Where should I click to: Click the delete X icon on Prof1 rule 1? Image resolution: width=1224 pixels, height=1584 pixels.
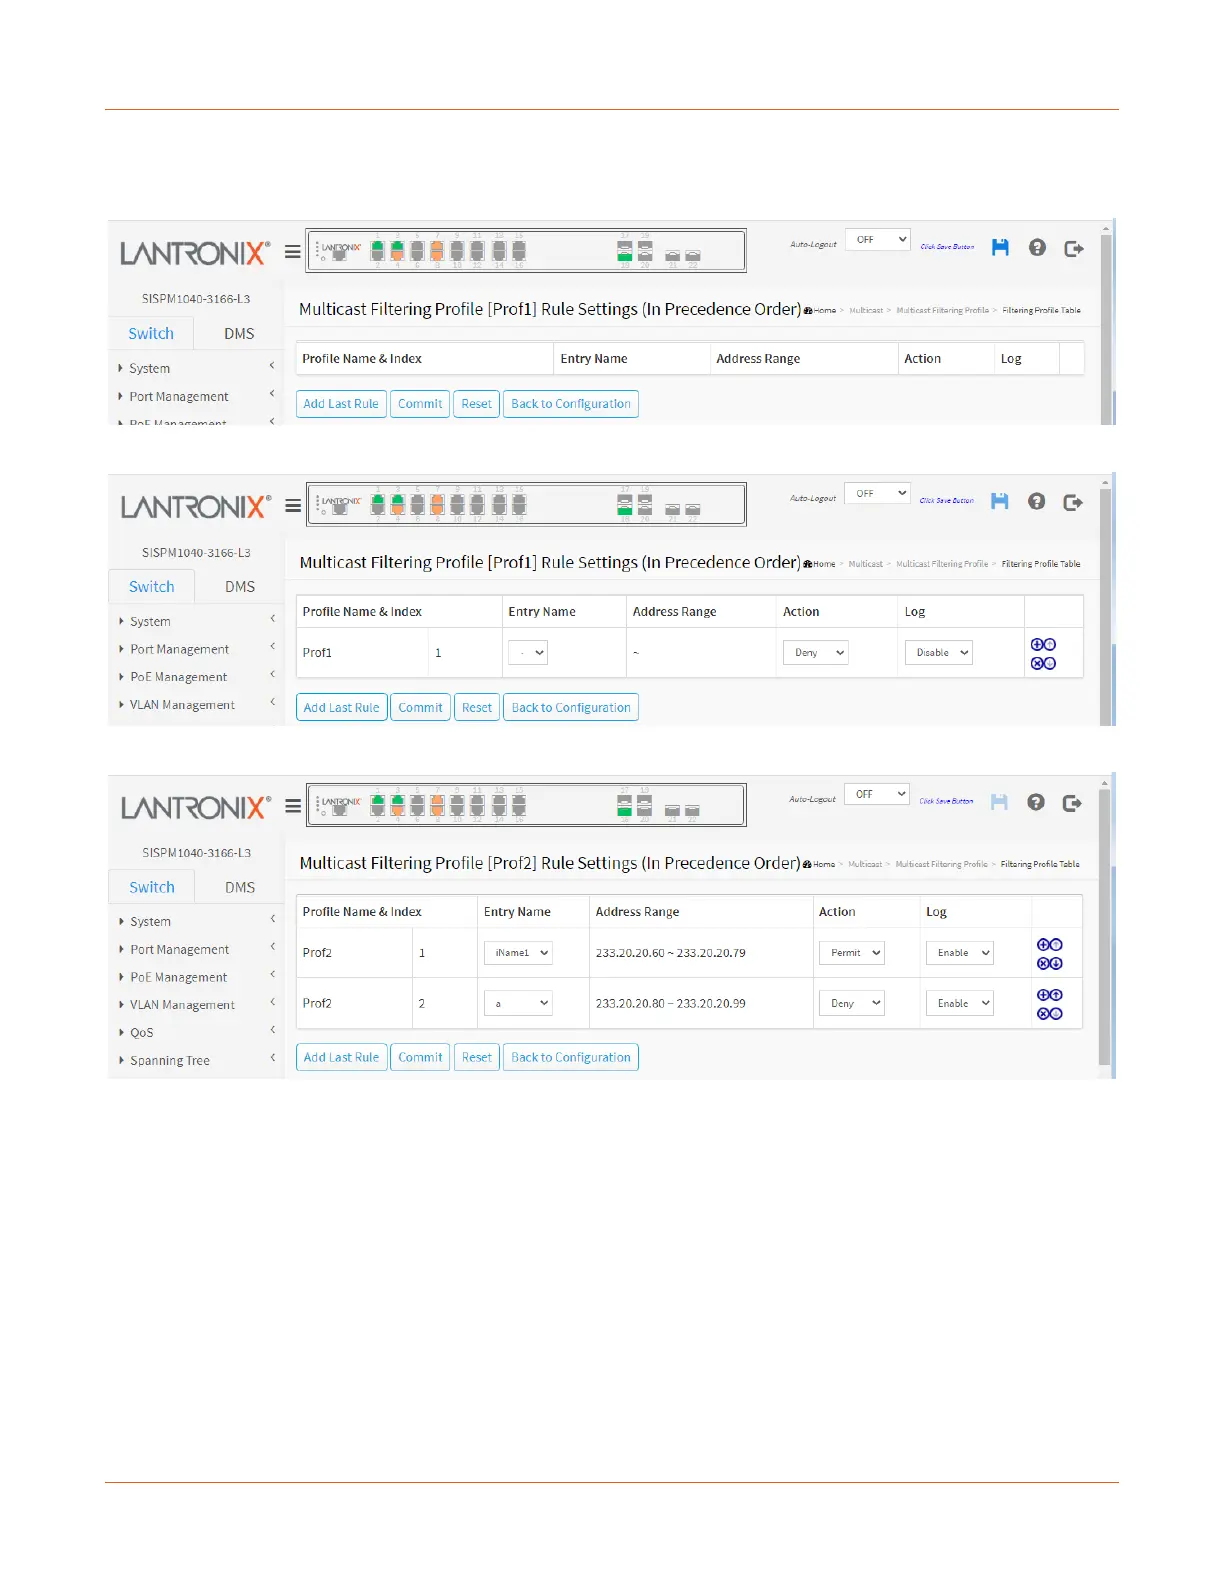[x=1037, y=663]
